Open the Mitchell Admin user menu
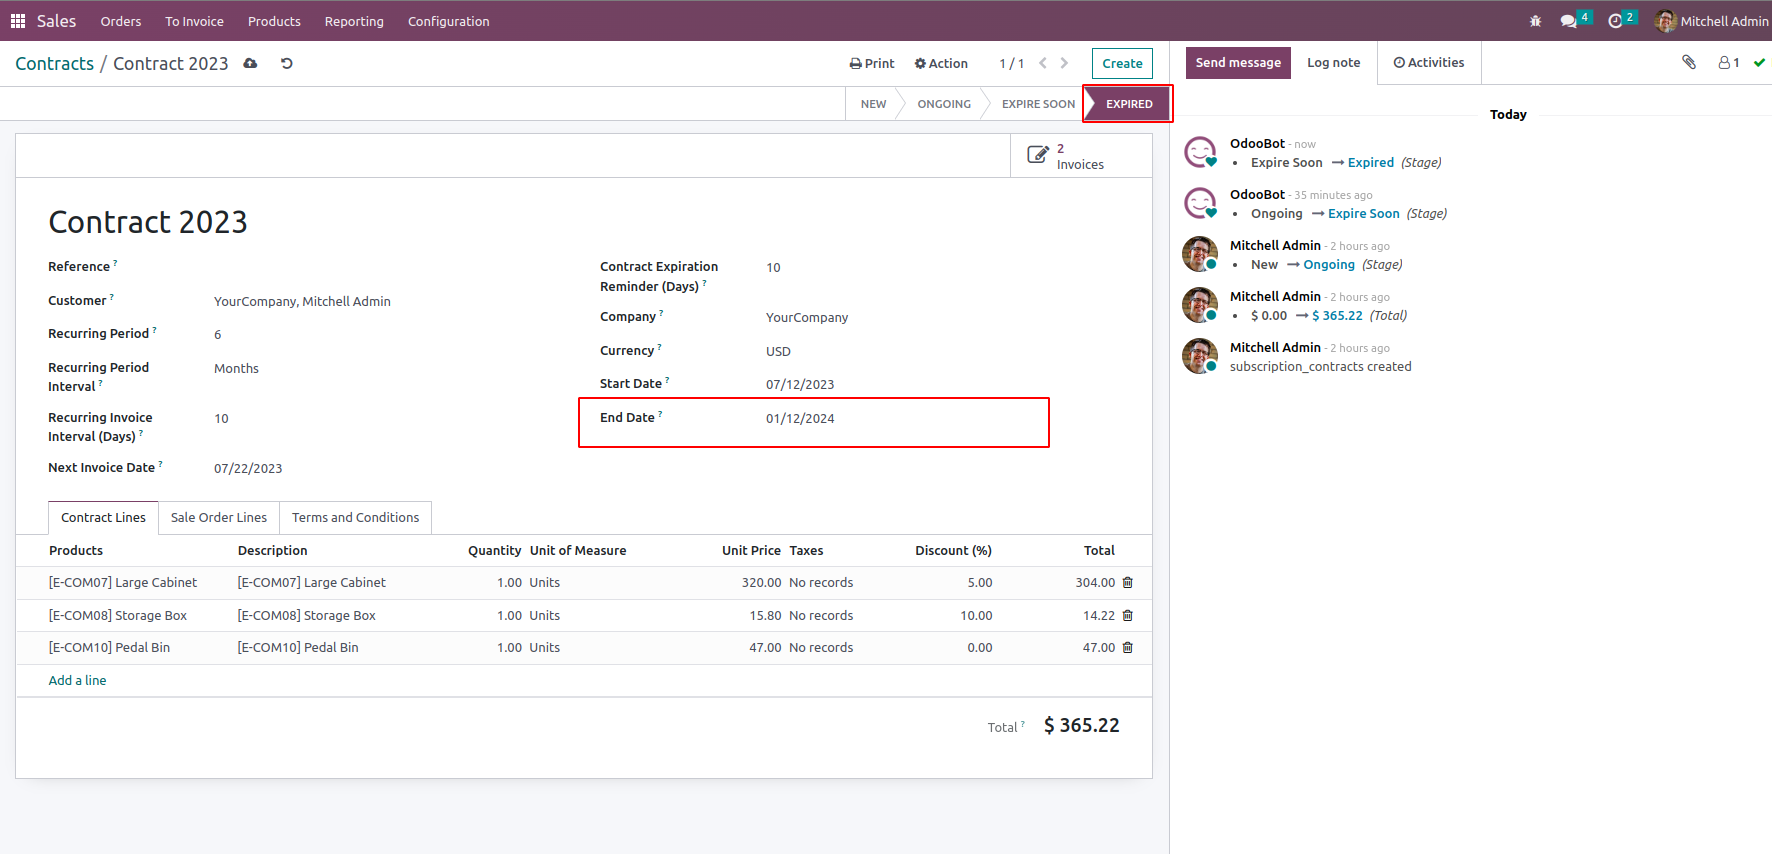Screen dimensions: 1772x854 tap(1711, 21)
